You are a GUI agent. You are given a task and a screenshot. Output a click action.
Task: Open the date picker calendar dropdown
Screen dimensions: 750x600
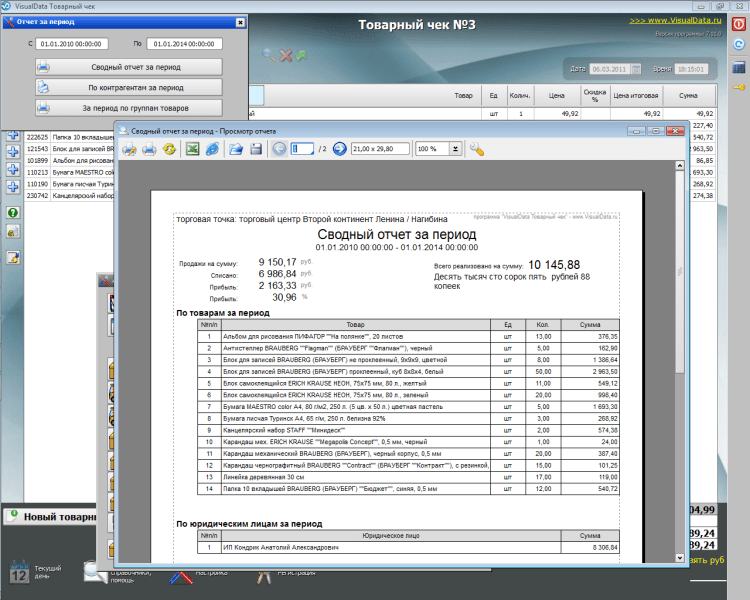pyautogui.click(x=635, y=69)
